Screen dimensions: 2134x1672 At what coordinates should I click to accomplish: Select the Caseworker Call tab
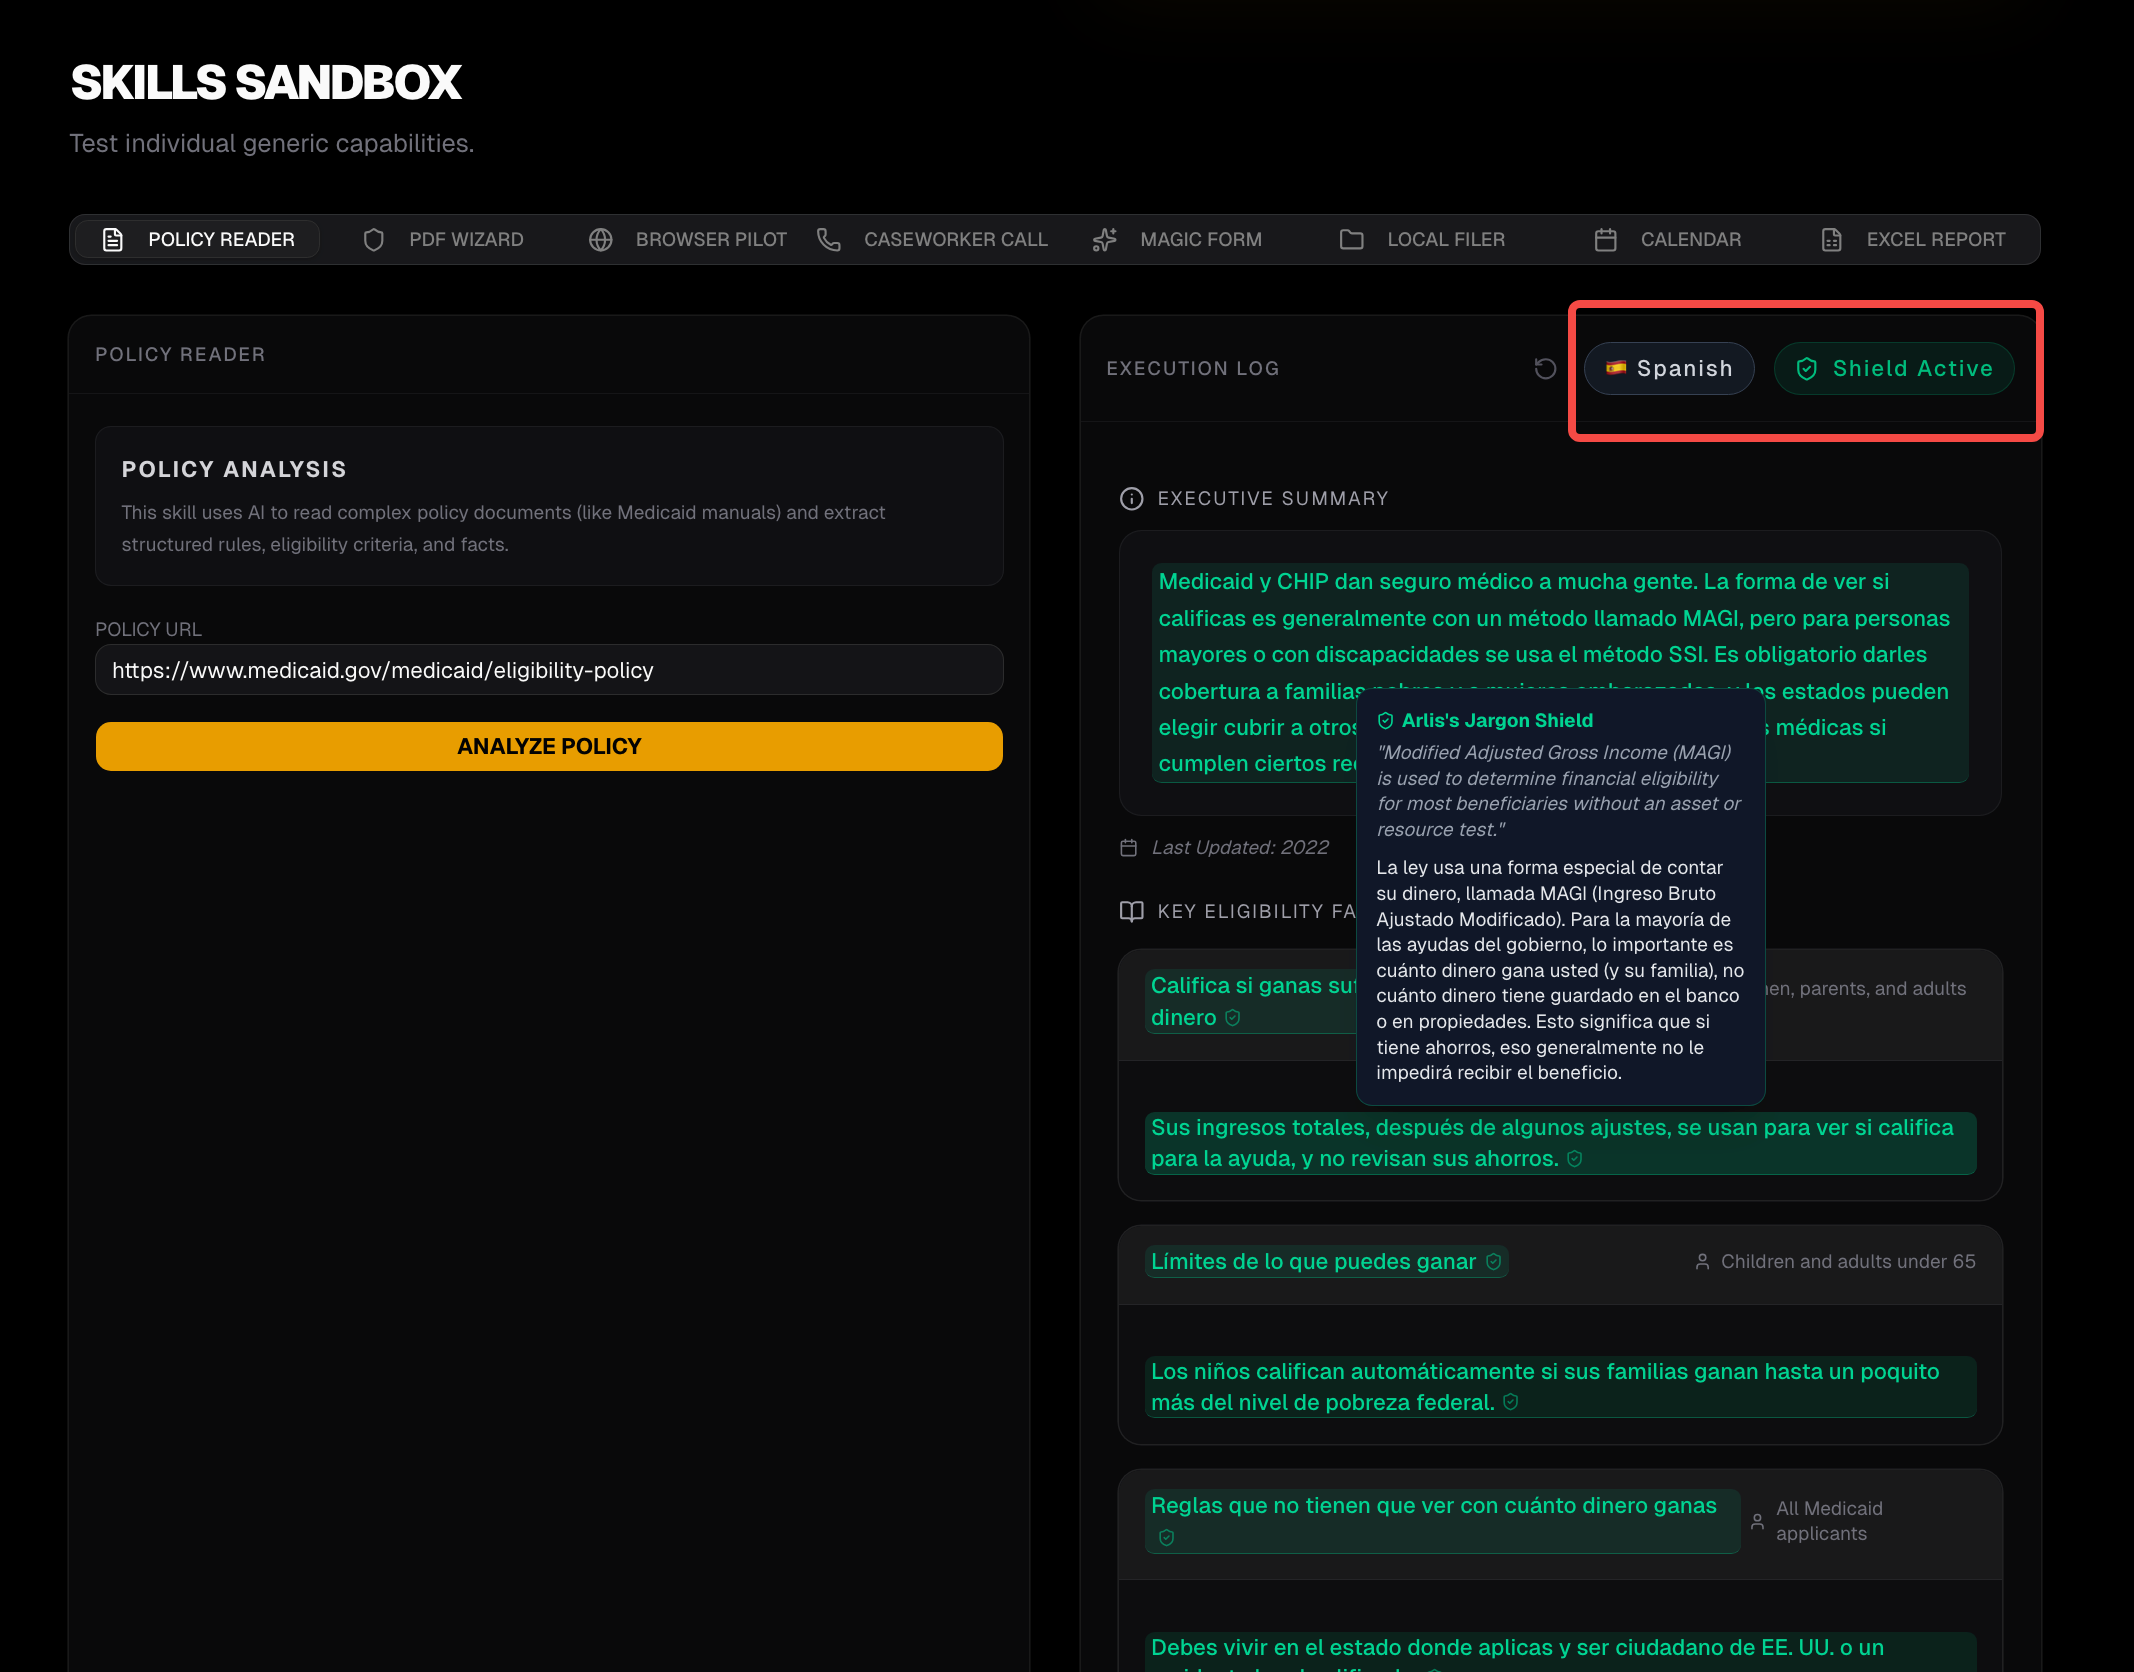pos(932,240)
